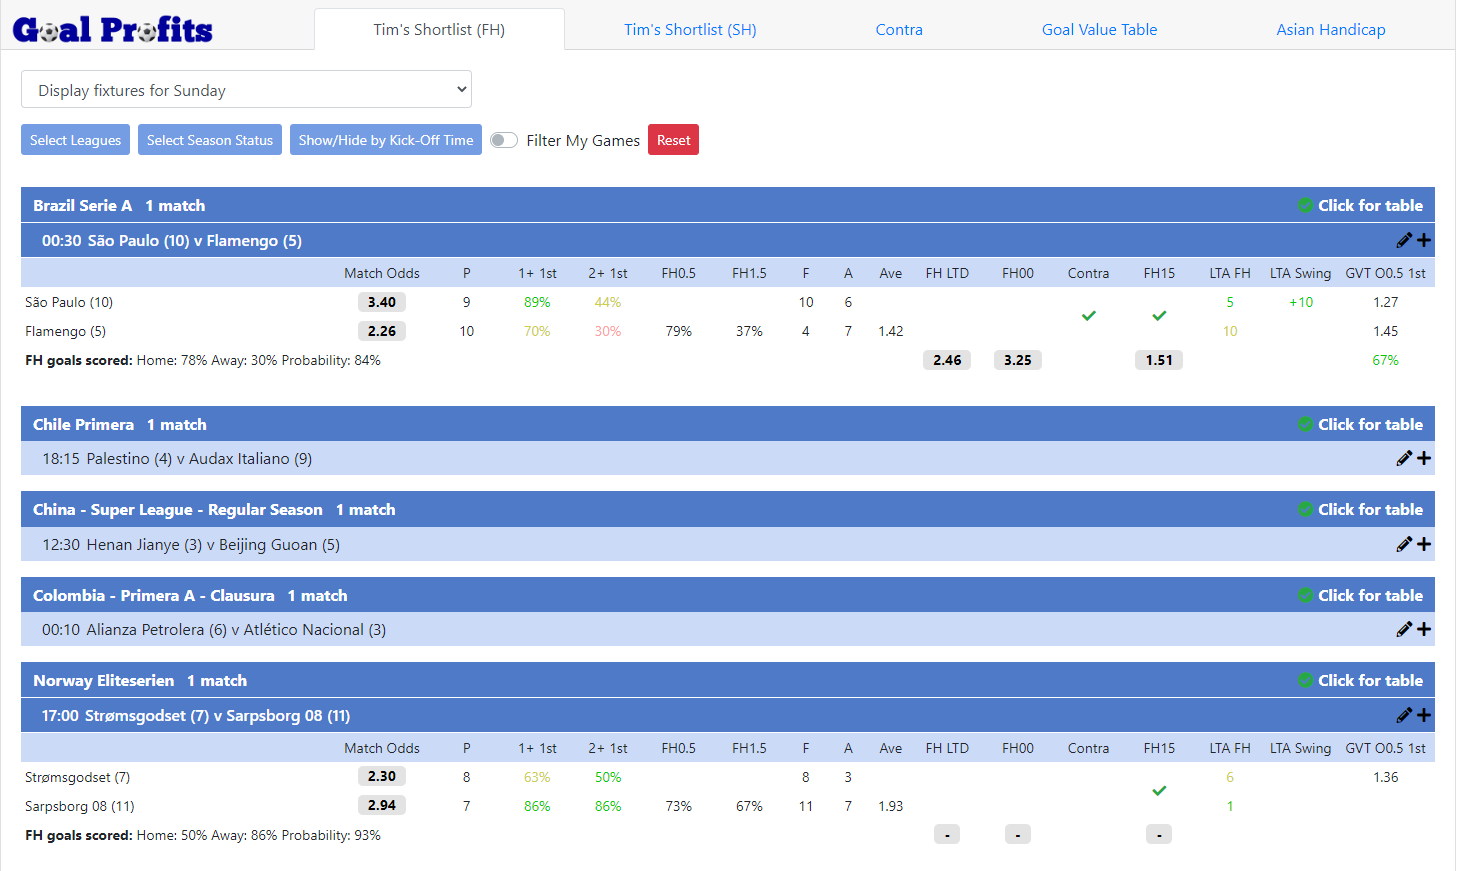Click the Flamengo FH0.5 value 79%

pyautogui.click(x=679, y=331)
